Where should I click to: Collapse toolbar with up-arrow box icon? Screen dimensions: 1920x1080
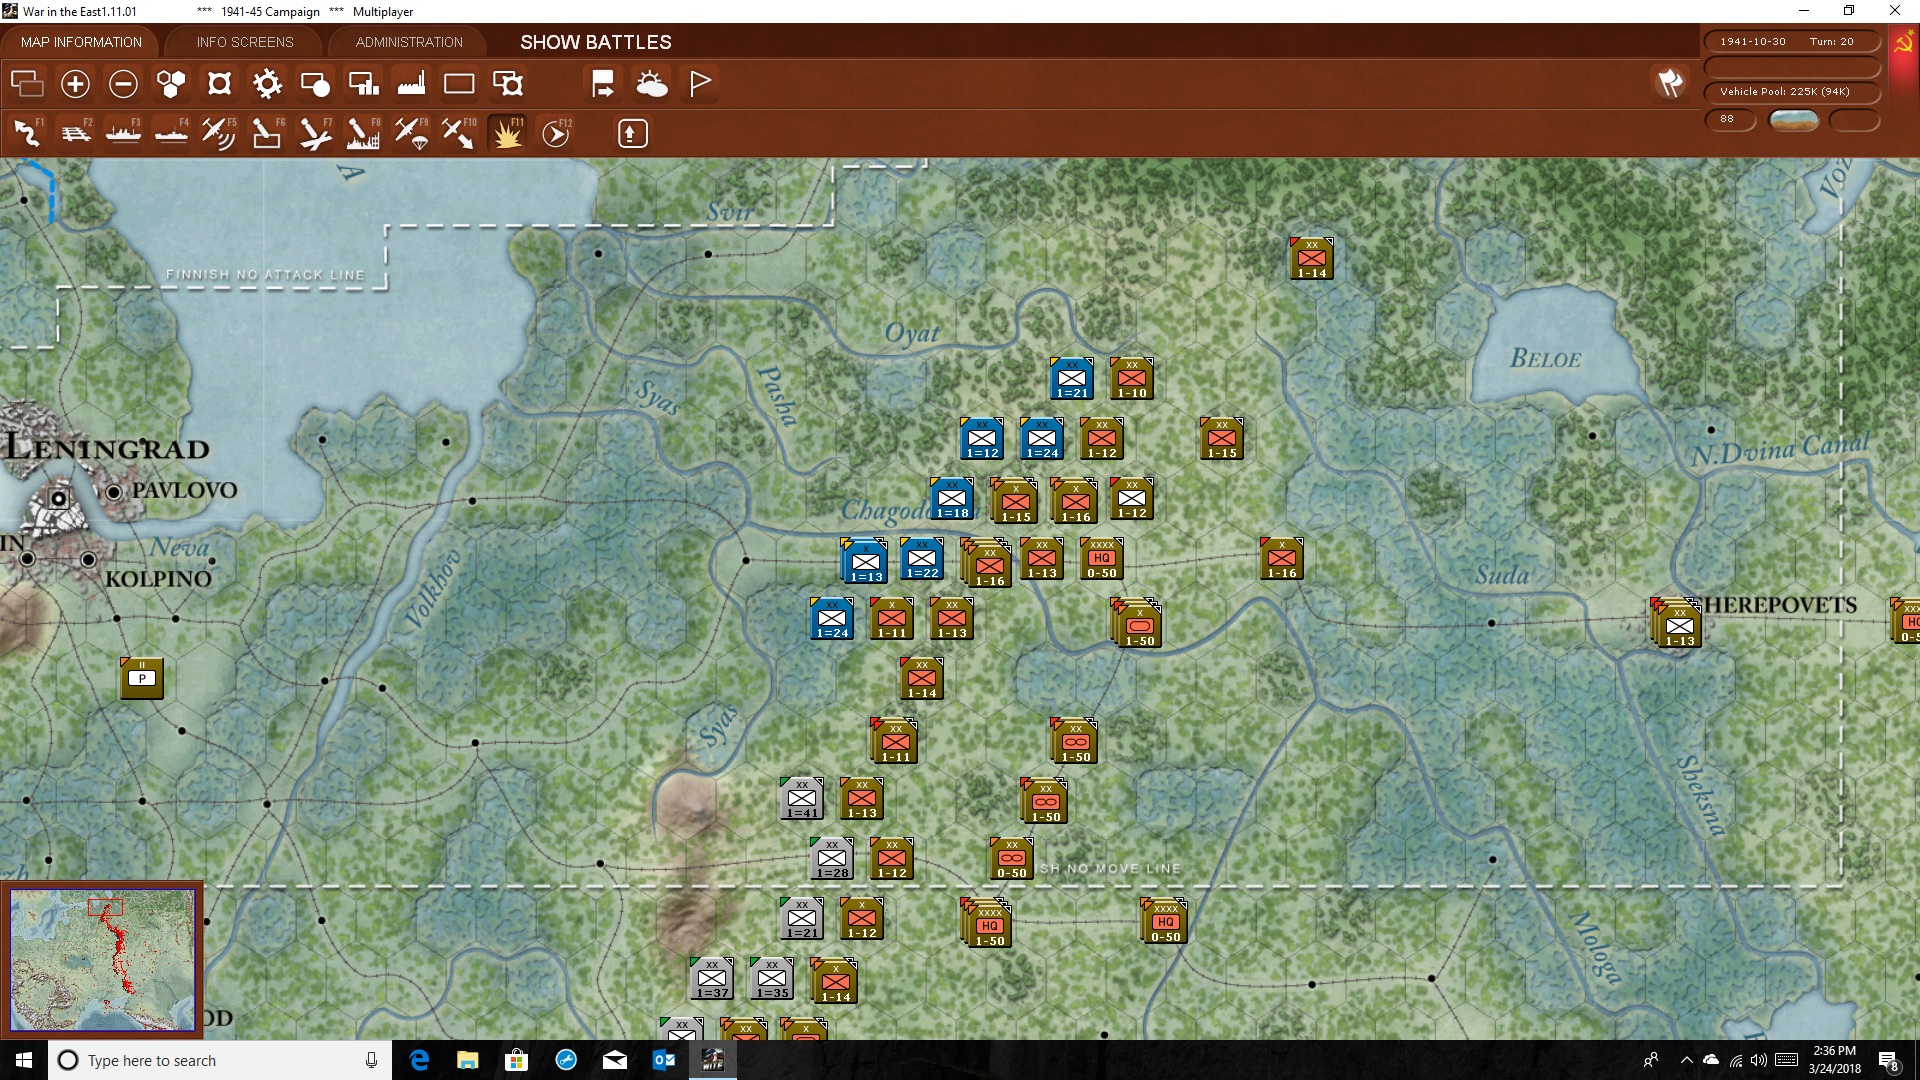(632, 133)
